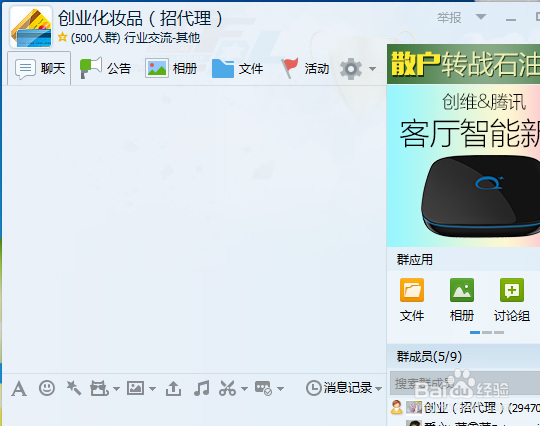The width and height of the screenshot is (540, 426).
Task: Open the 活动 activities tab
Action: coord(305,68)
